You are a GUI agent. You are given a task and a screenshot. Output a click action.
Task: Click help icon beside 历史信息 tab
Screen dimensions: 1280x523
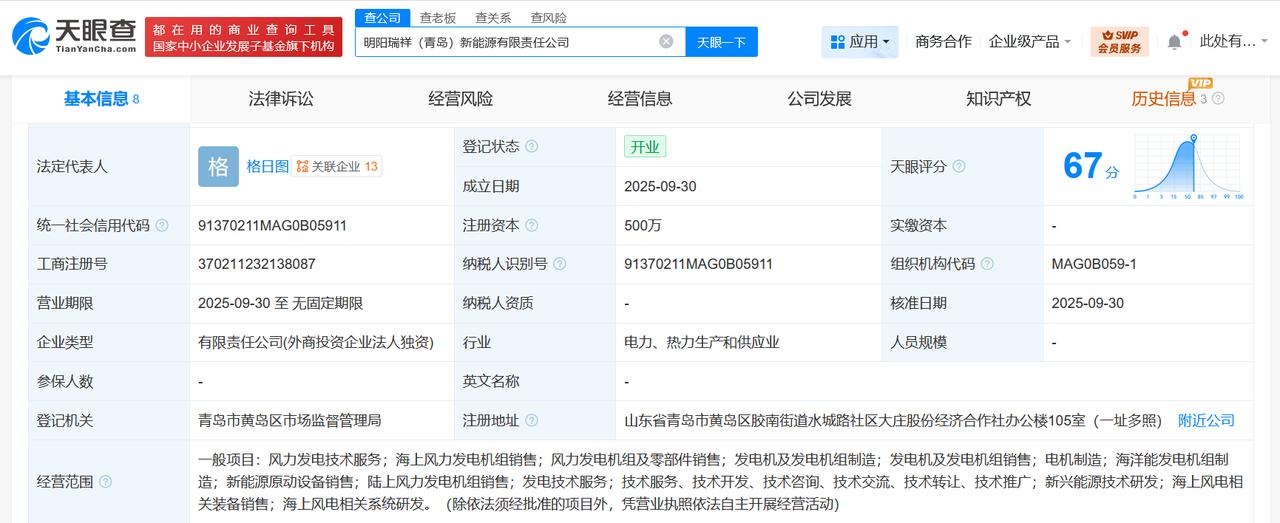point(1218,99)
